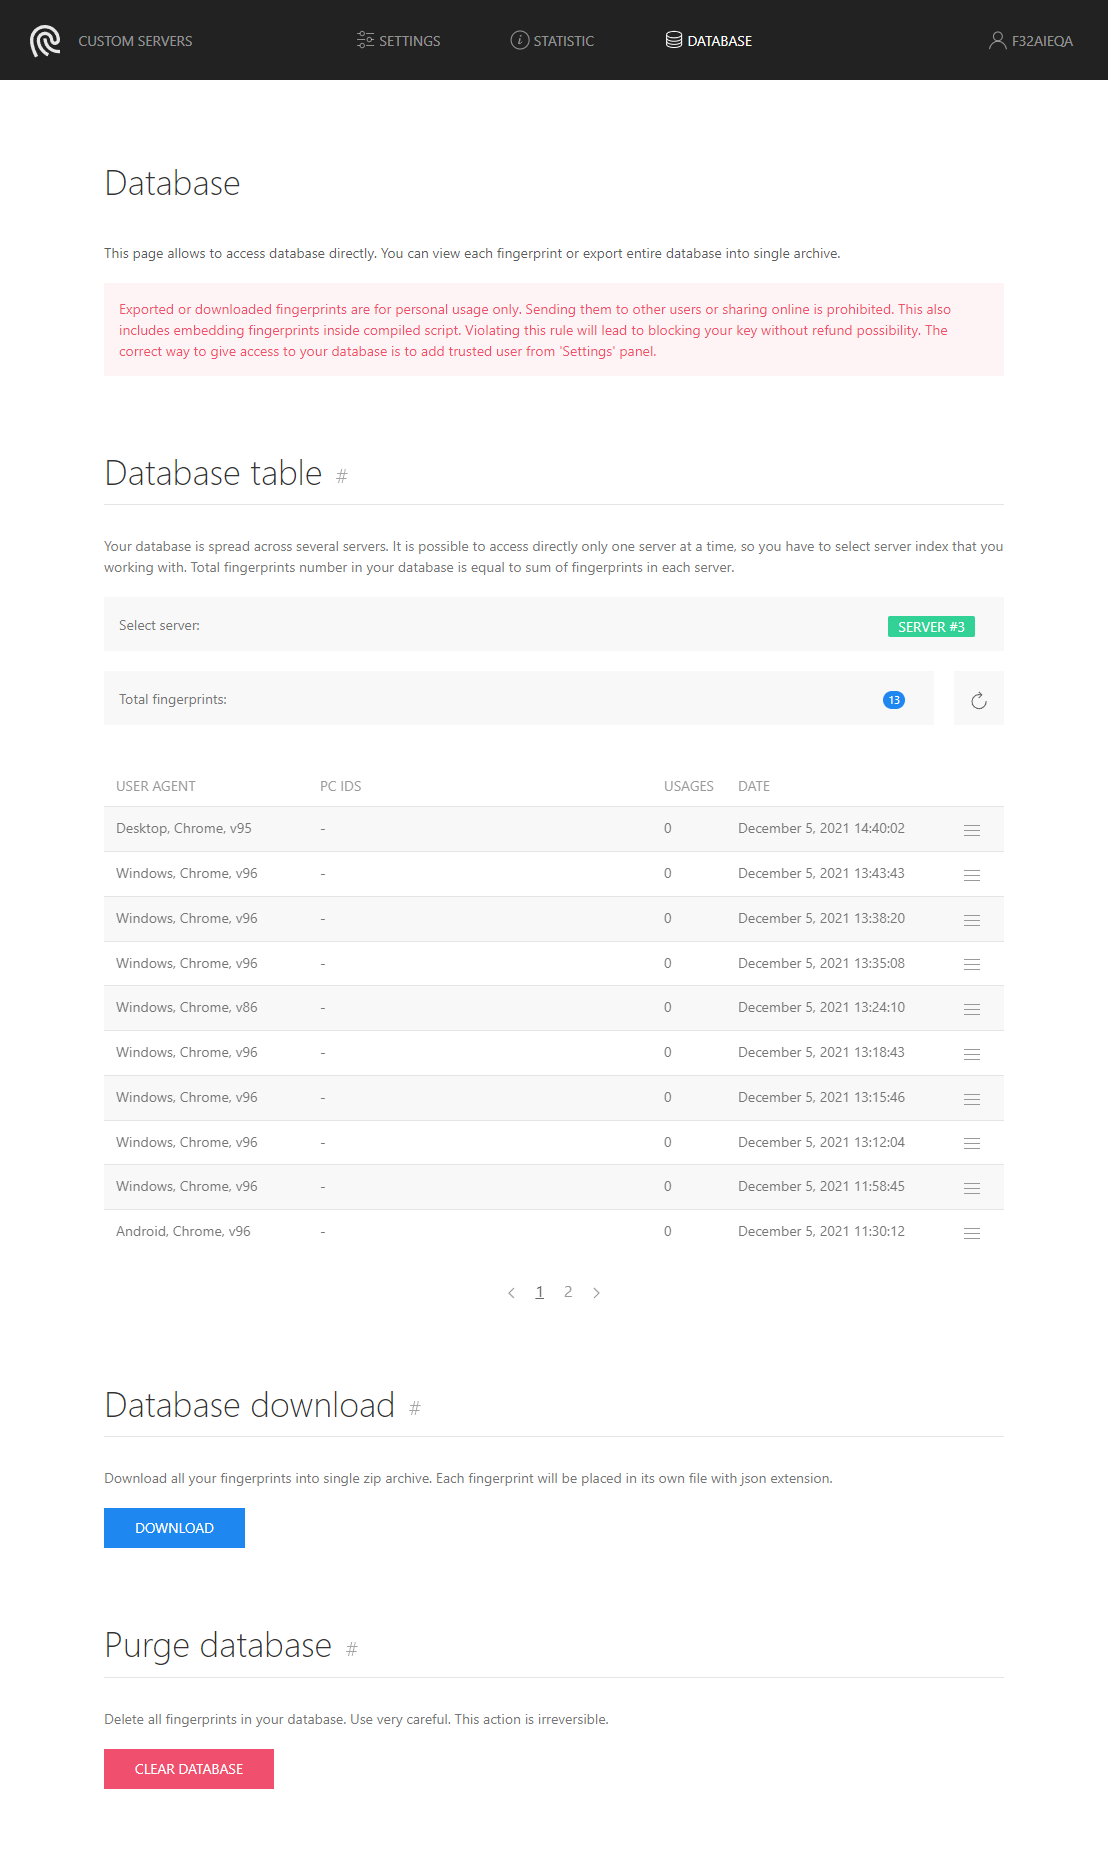Open row menu for 13:43:43 fingerprint
This screenshot has width=1108, height=1869.
pos(971,875)
